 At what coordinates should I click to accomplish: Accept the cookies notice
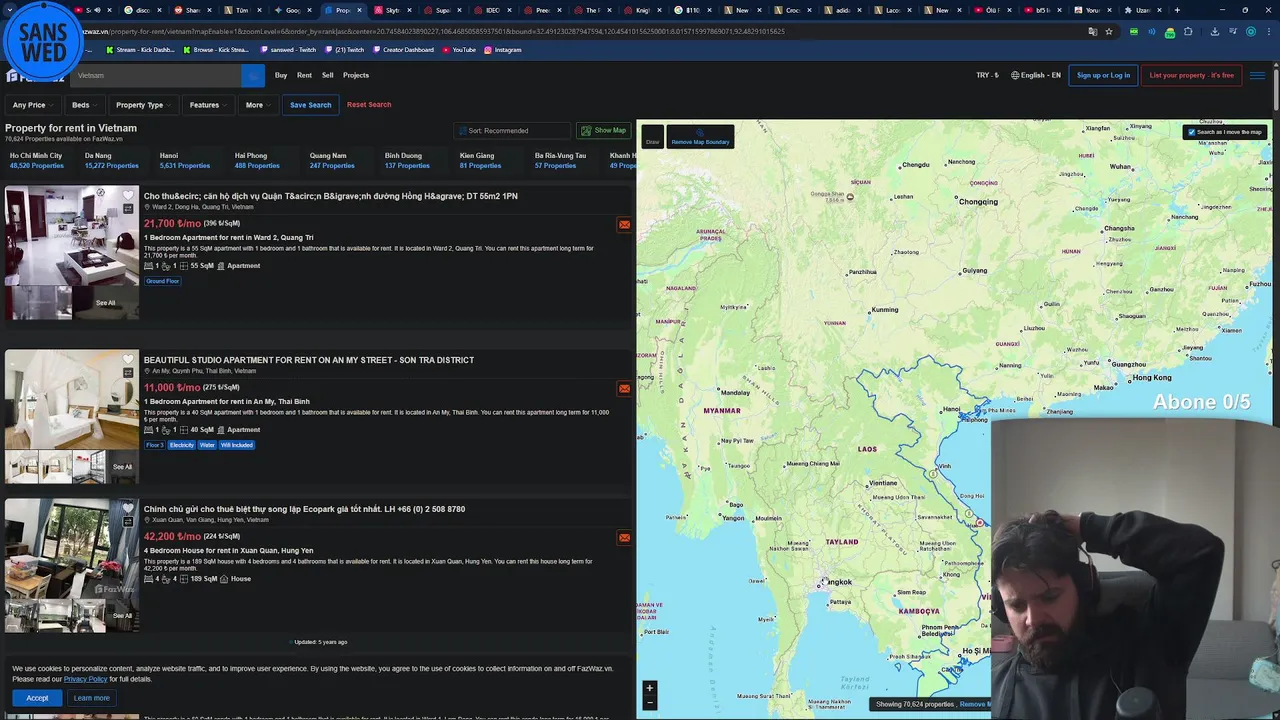coord(37,698)
